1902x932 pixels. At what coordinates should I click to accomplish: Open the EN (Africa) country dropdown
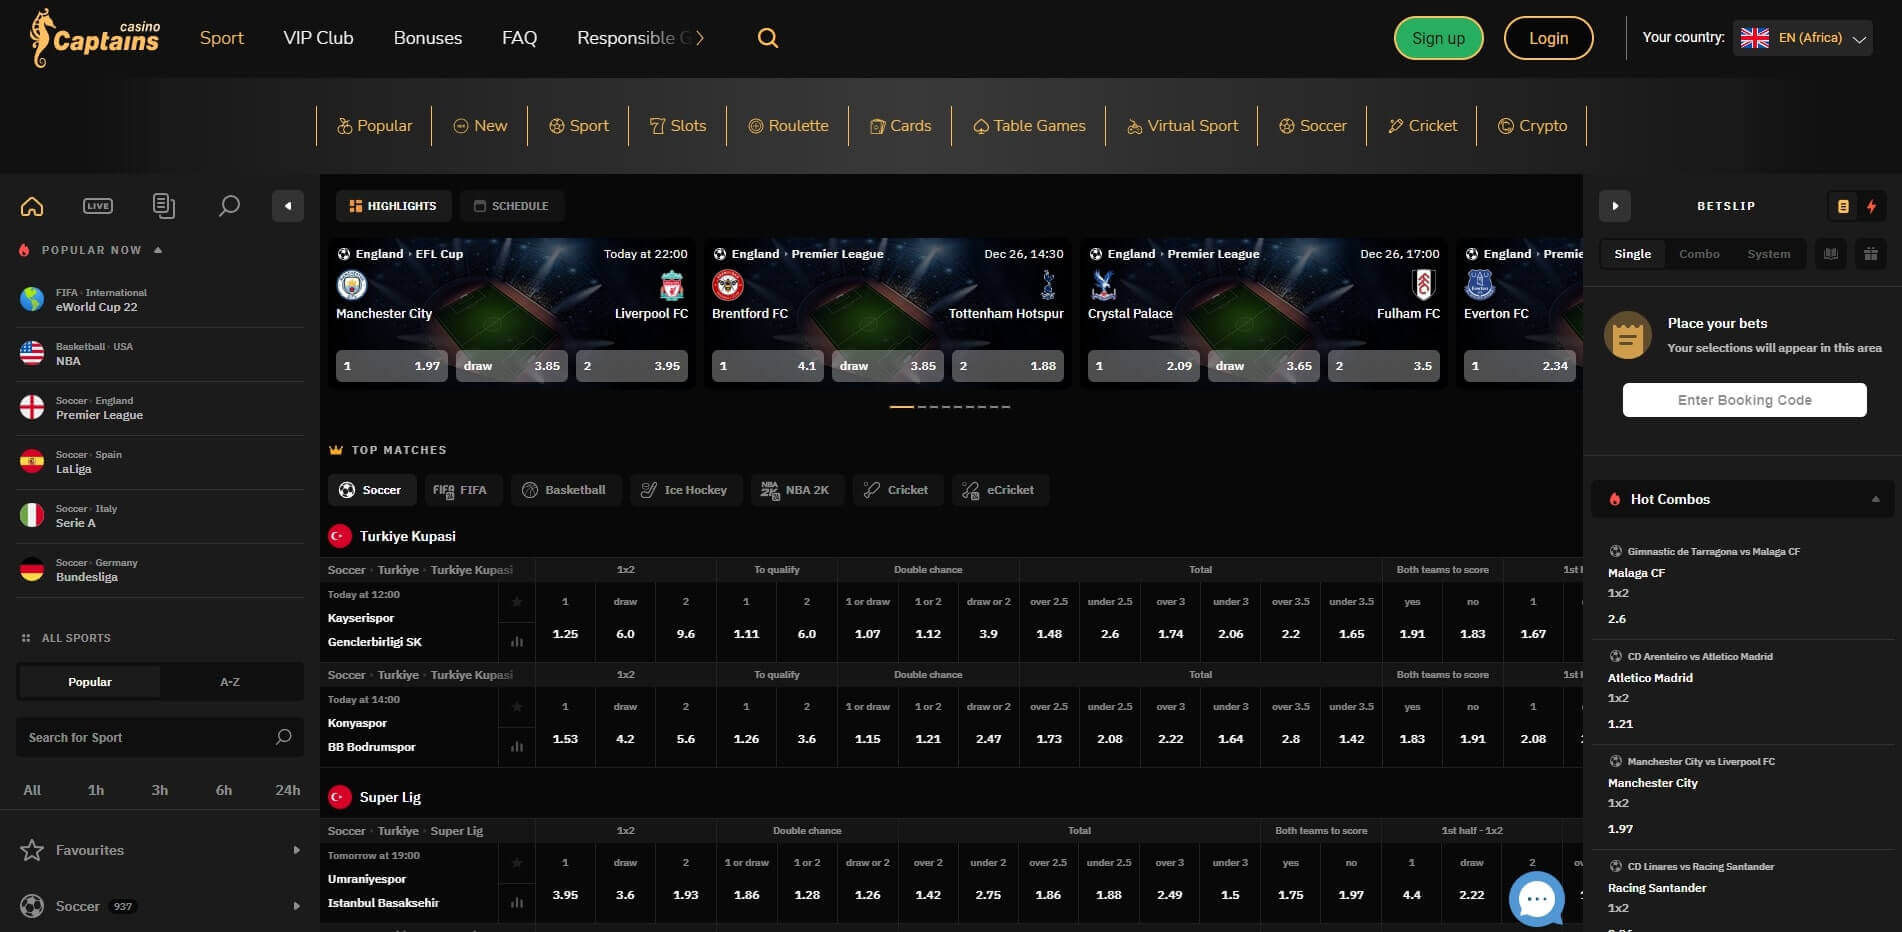(1802, 38)
